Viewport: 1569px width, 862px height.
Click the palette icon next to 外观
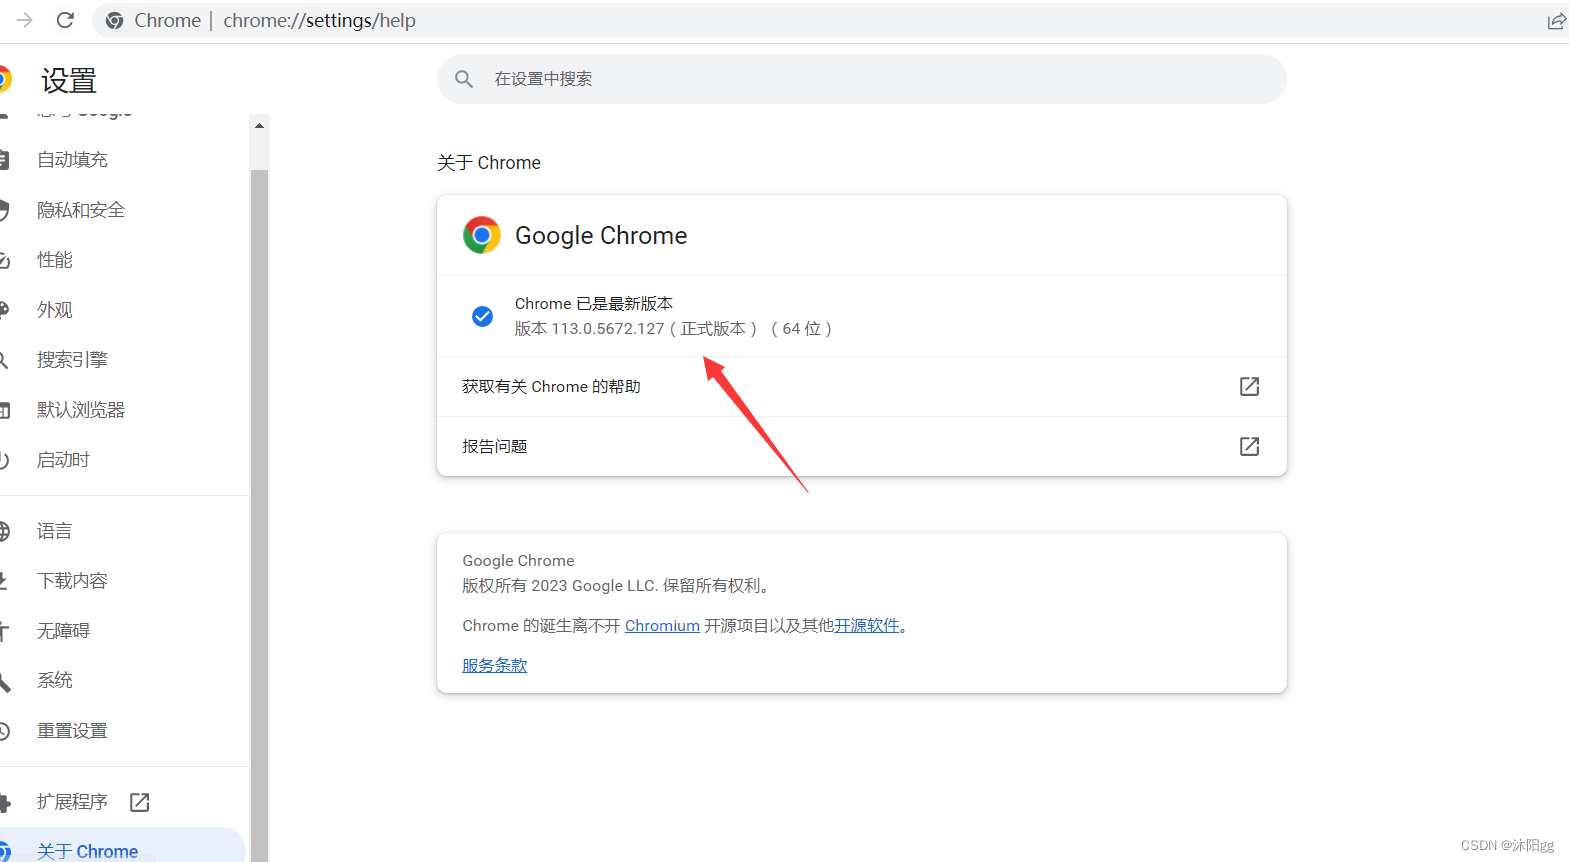coord(4,310)
